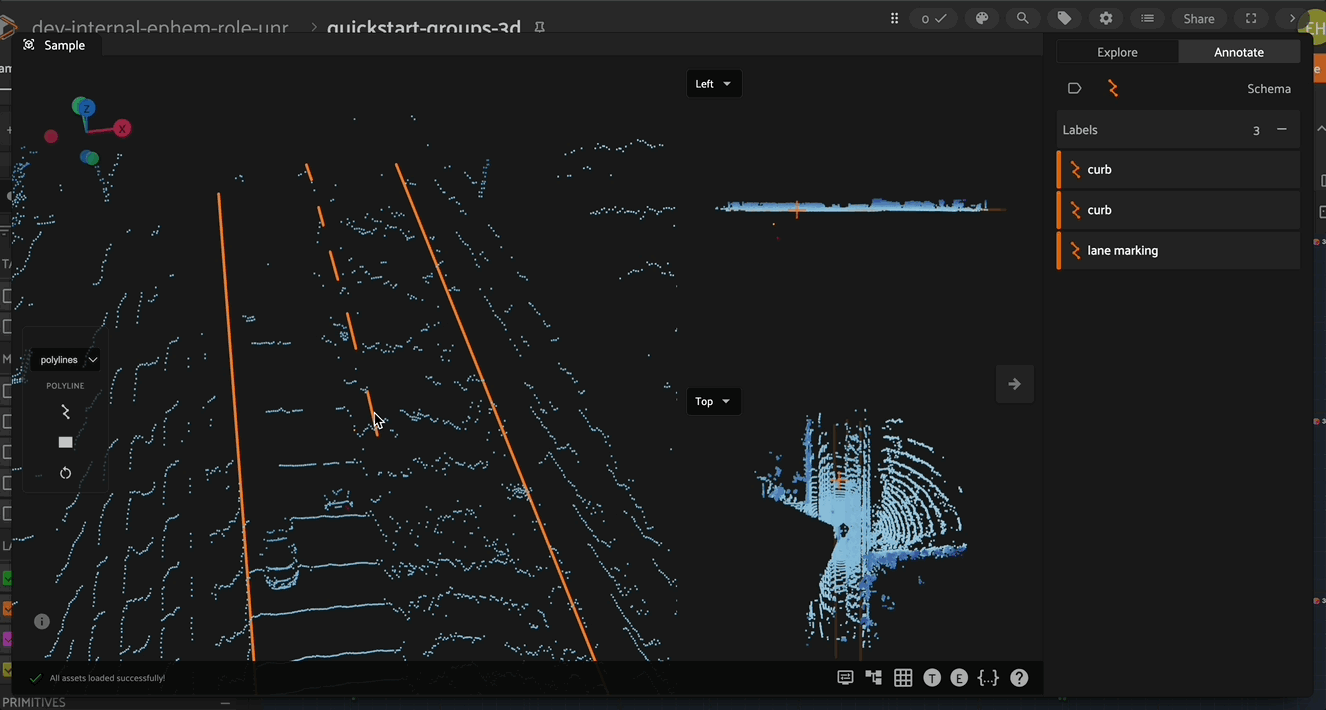
Task: Click the tag icon in top bar
Action: pyautogui.click(x=1064, y=18)
